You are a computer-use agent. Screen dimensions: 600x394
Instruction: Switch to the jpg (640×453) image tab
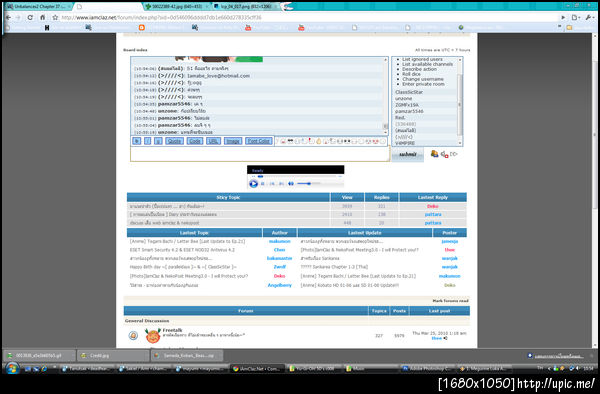tap(178, 7)
